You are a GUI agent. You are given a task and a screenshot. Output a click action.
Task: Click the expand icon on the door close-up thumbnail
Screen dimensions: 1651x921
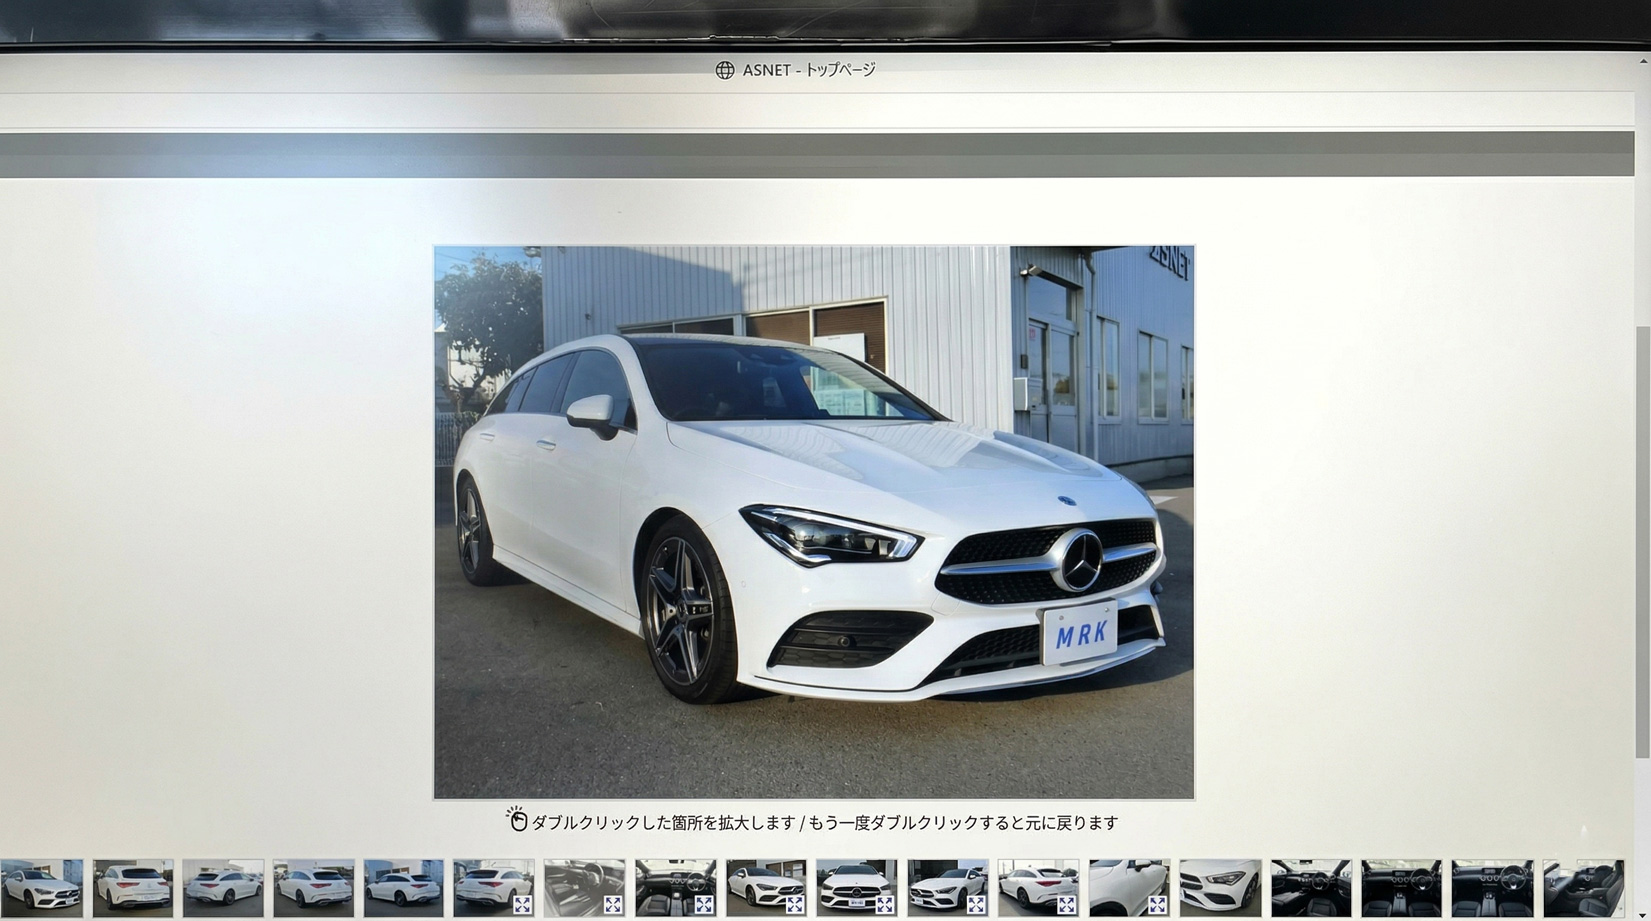1155,903
